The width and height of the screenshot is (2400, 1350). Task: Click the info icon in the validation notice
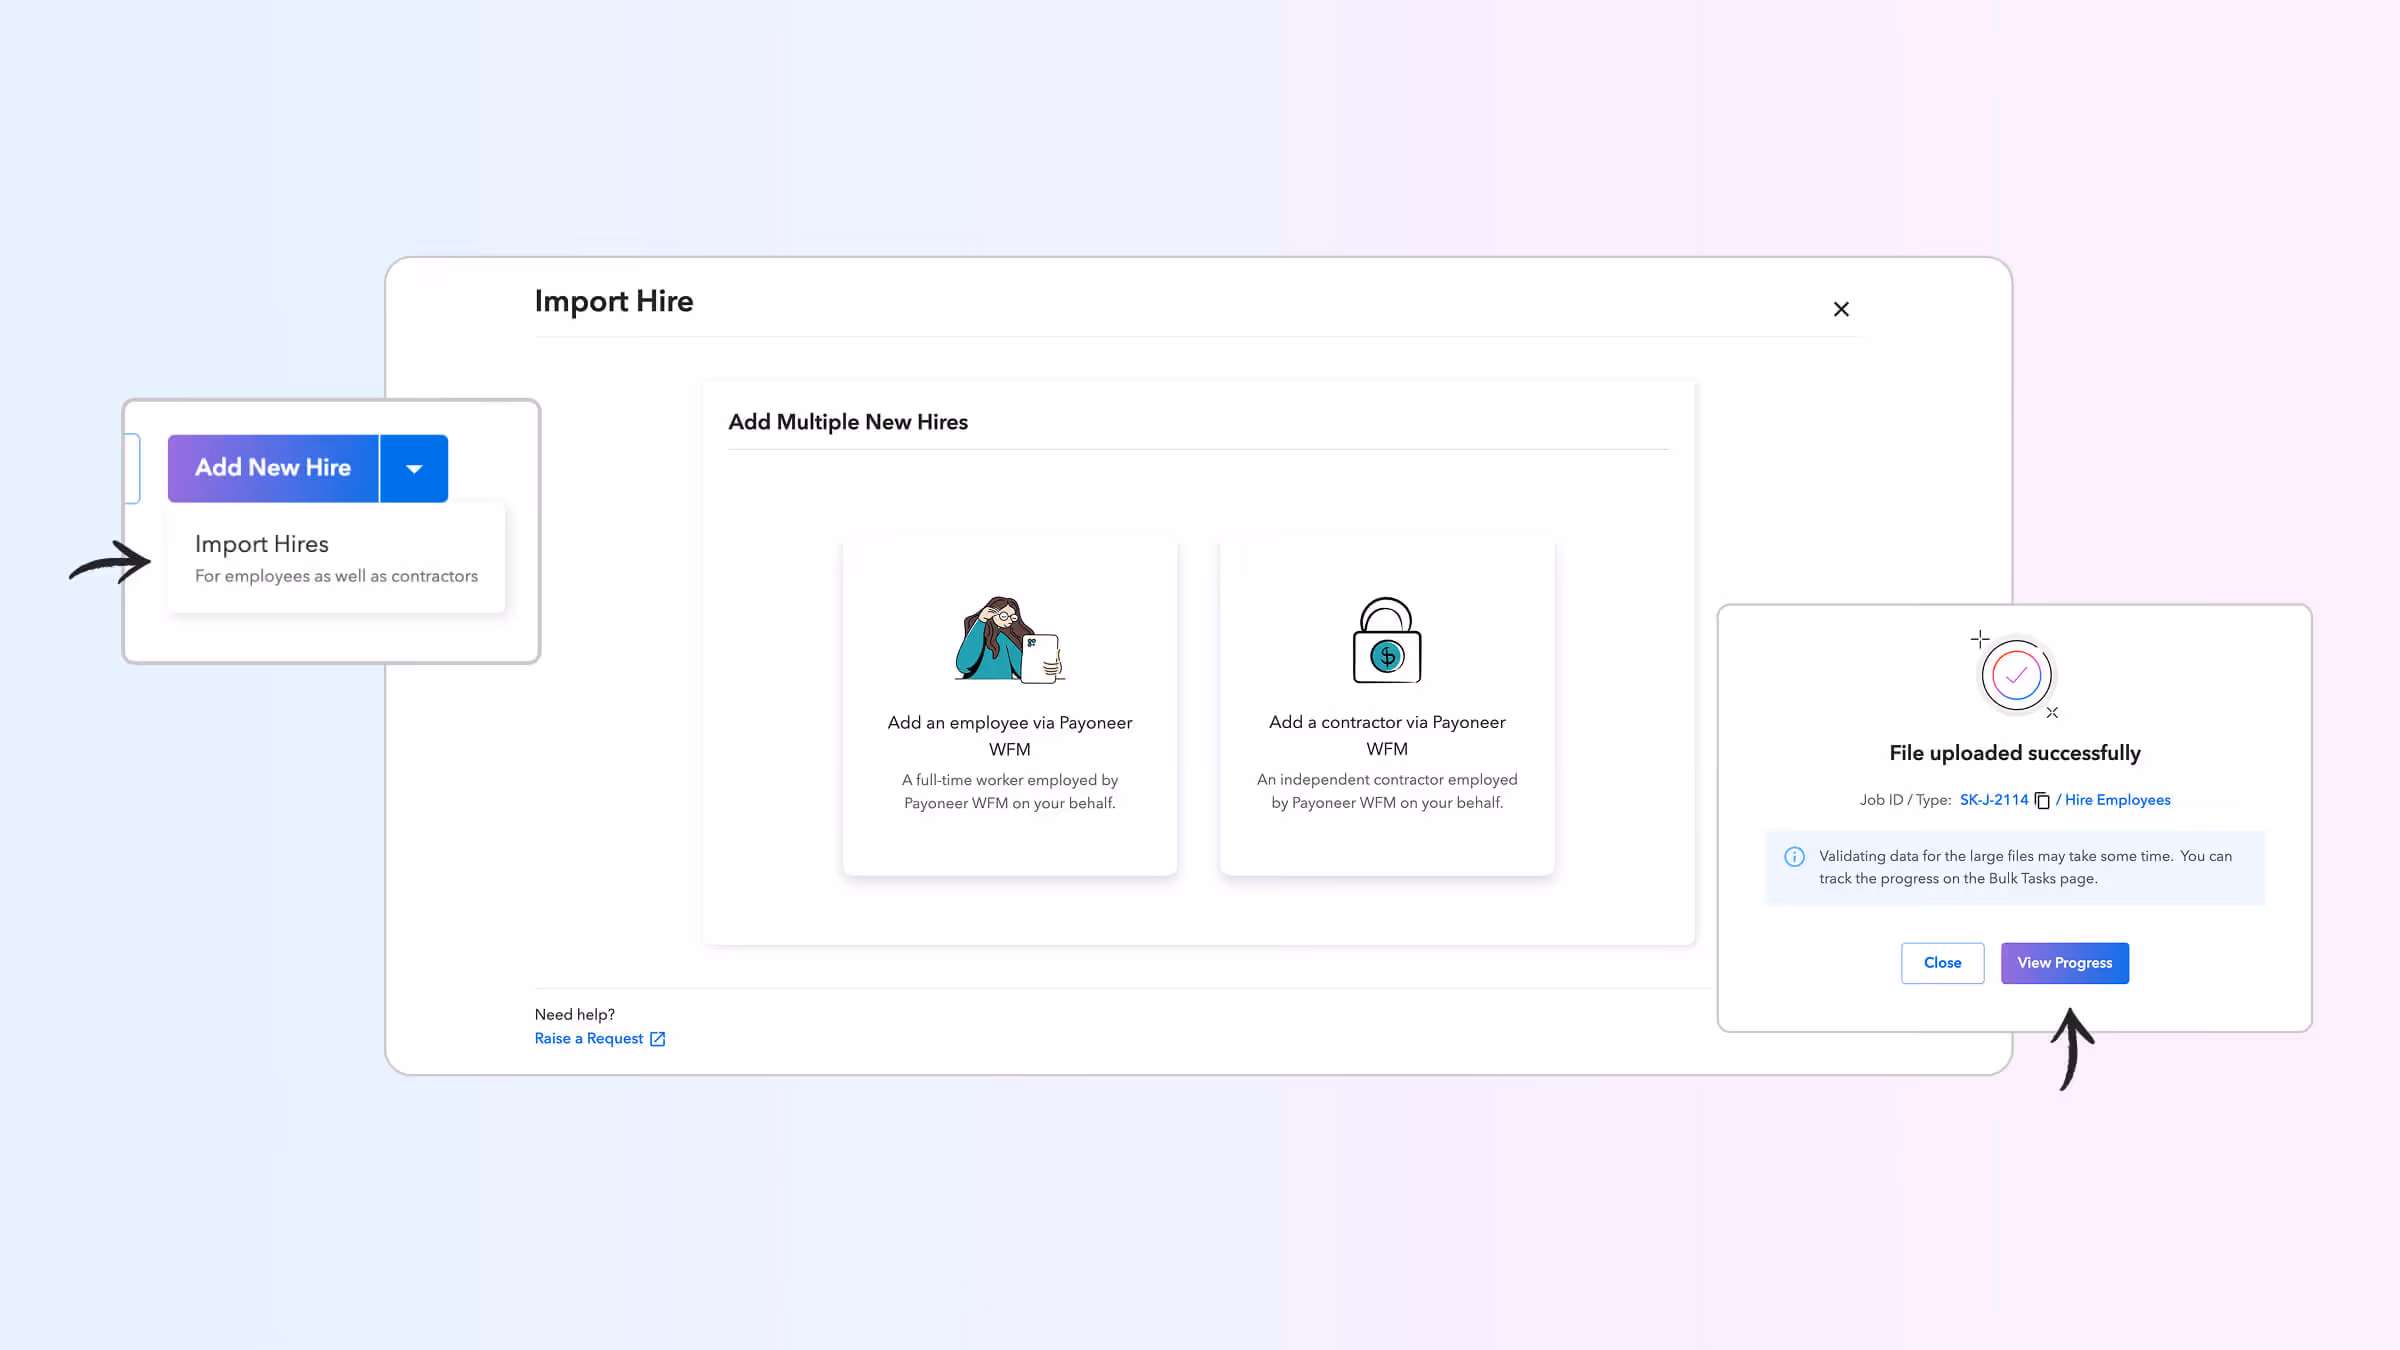click(1793, 856)
